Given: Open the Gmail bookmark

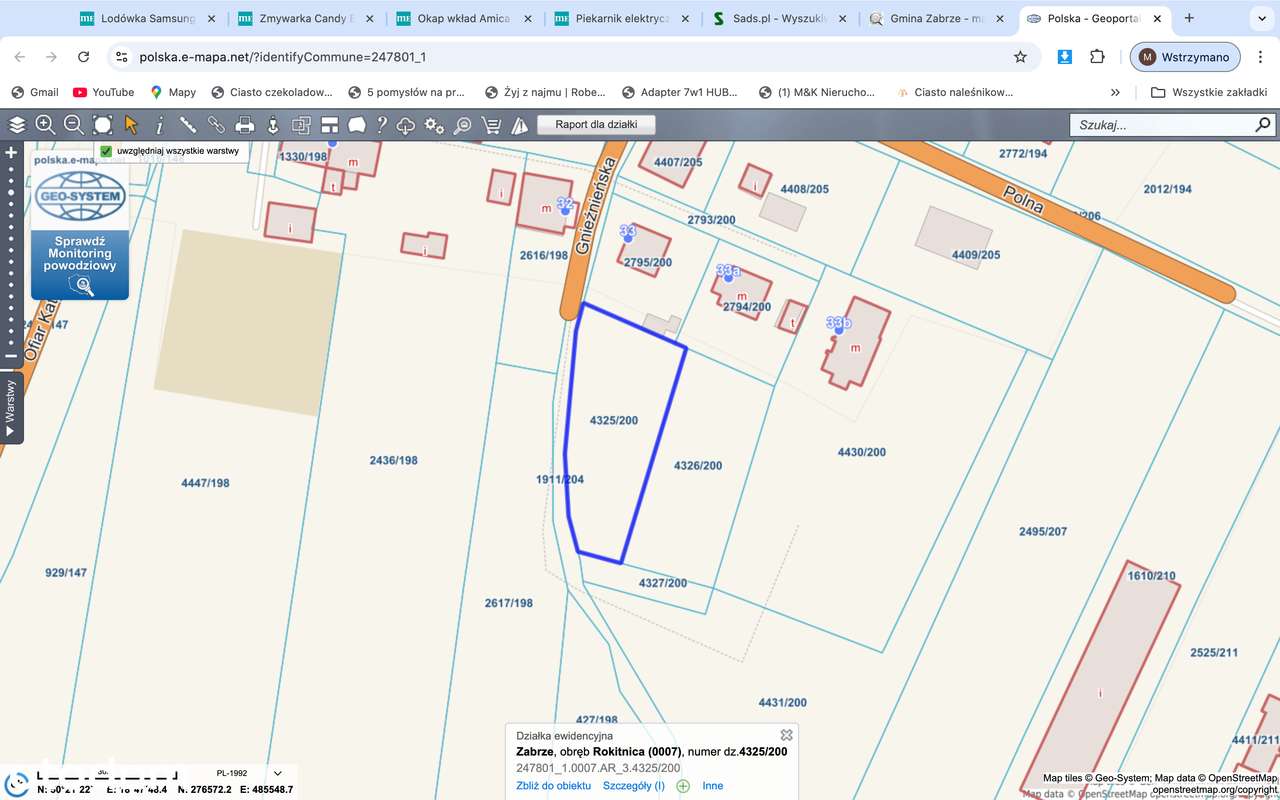Looking at the screenshot, I should click(x=35, y=92).
